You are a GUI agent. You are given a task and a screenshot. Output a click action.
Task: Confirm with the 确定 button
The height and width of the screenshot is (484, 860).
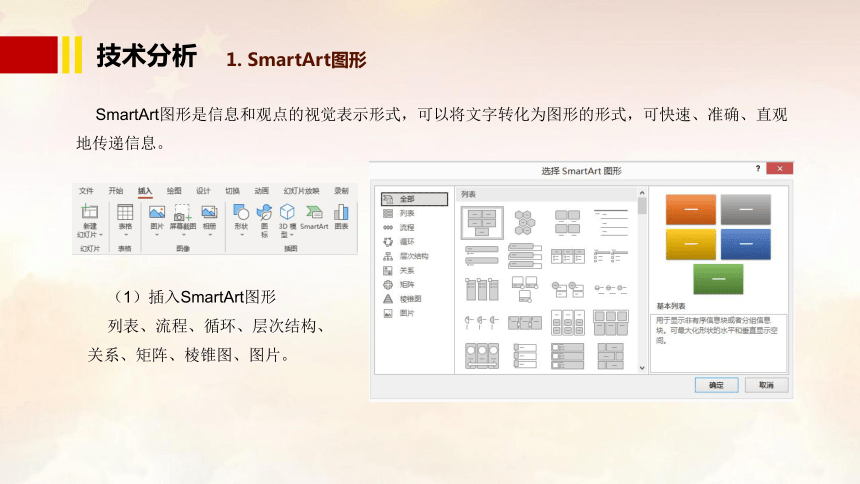click(x=716, y=385)
